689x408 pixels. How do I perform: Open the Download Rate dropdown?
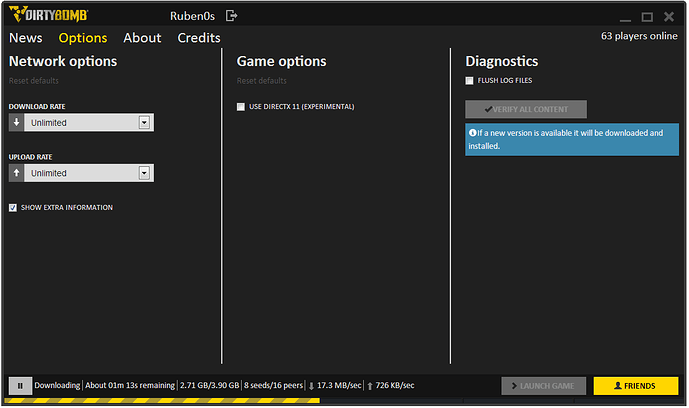pyautogui.click(x=144, y=122)
